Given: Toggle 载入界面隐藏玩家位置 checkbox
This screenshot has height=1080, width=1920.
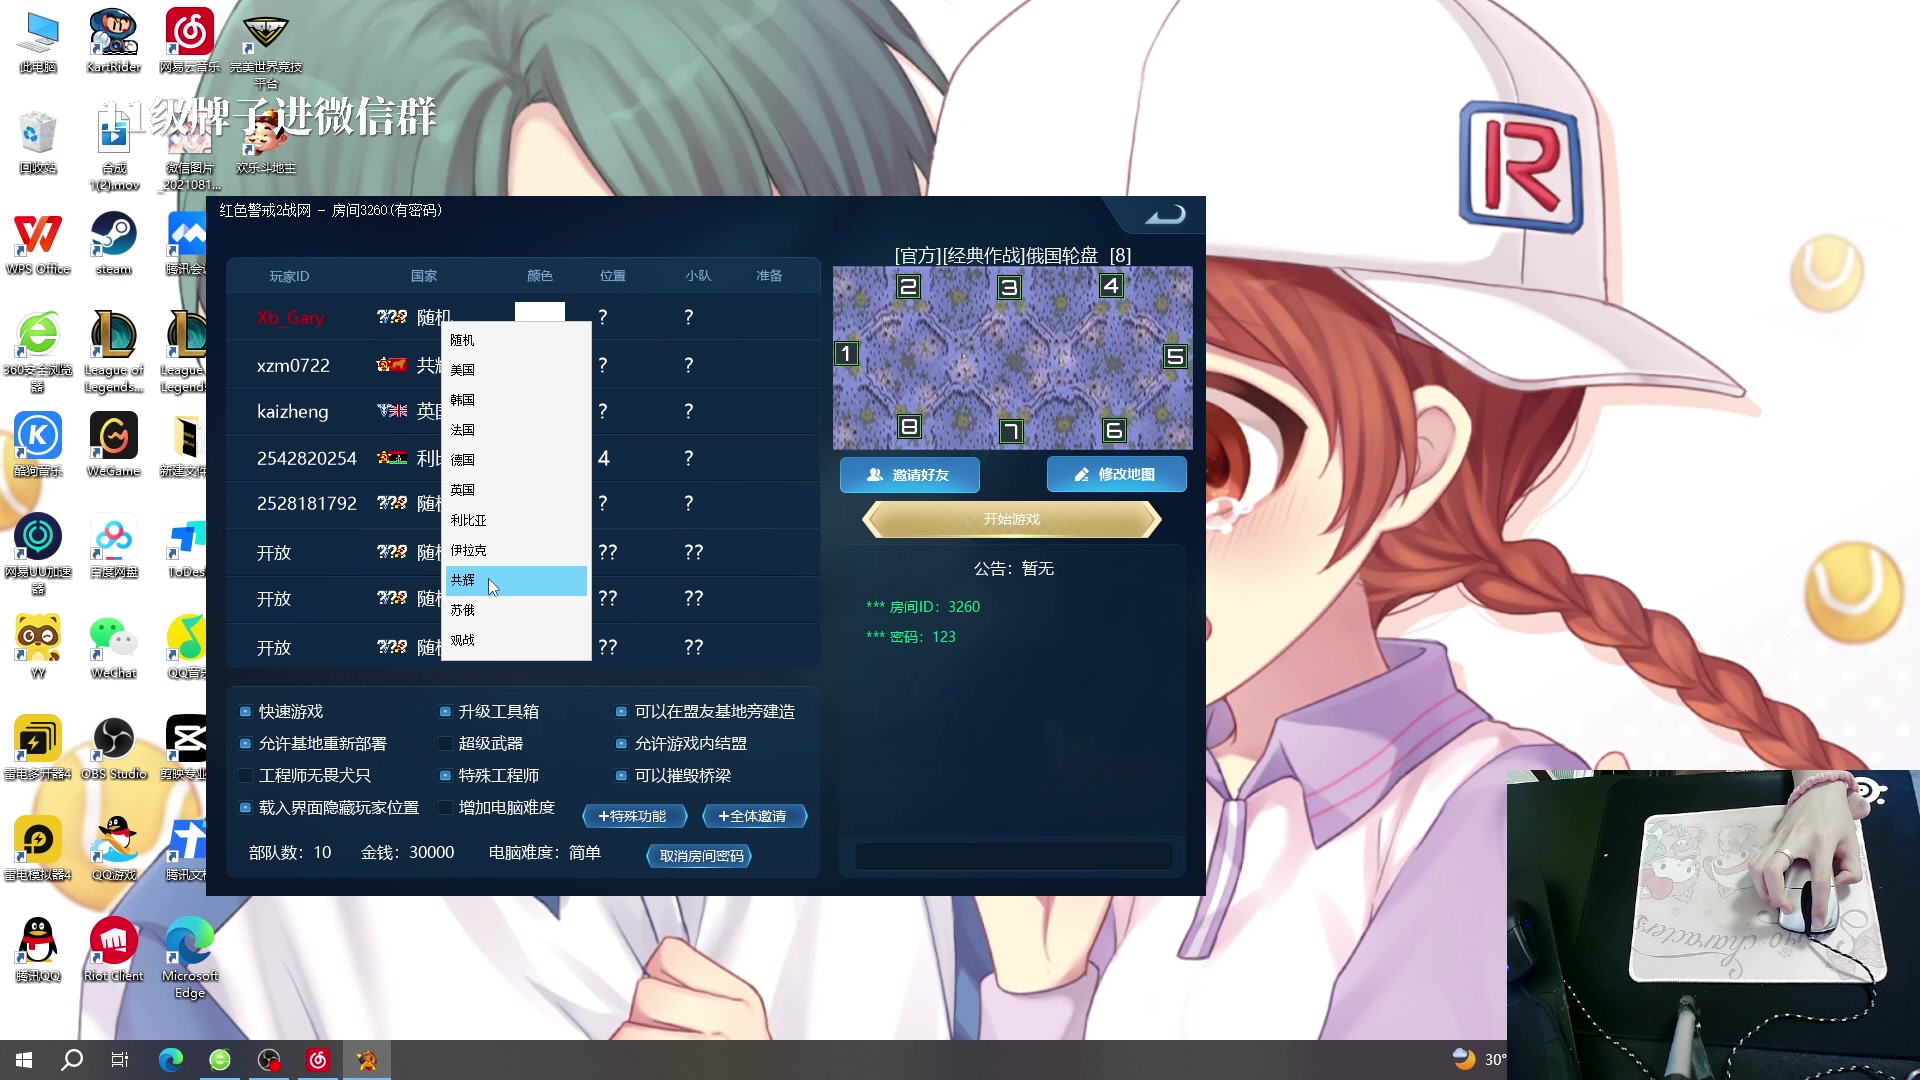Looking at the screenshot, I should [x=245, y=808].
